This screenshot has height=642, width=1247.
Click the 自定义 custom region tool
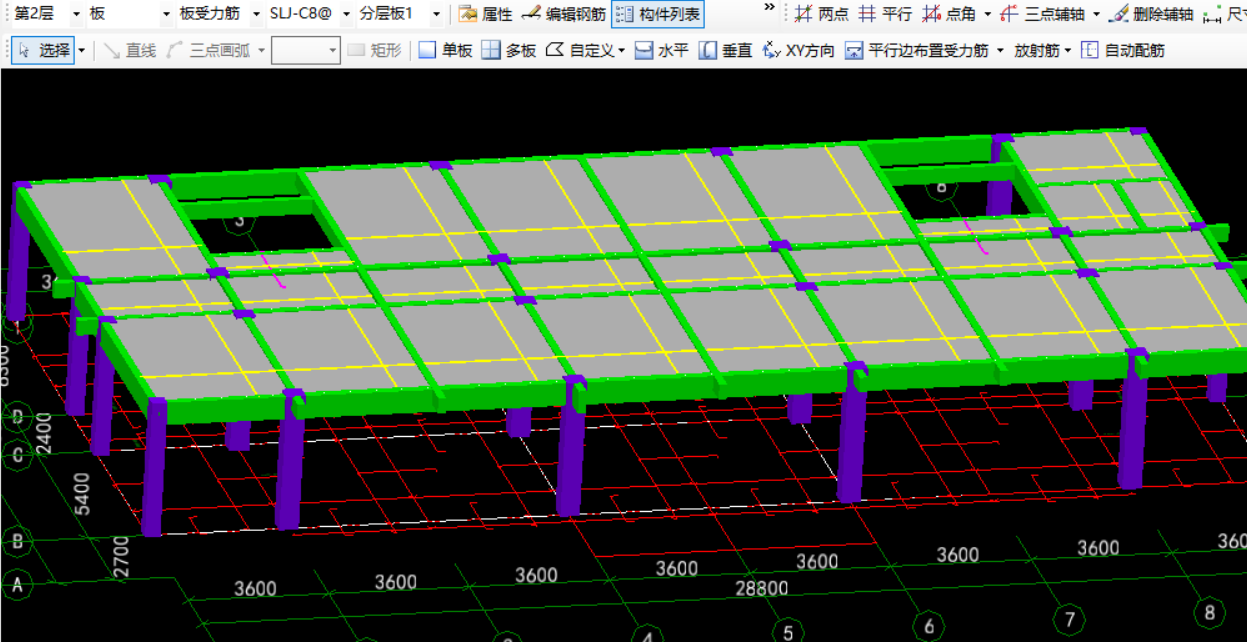click(x=580, y=50)
